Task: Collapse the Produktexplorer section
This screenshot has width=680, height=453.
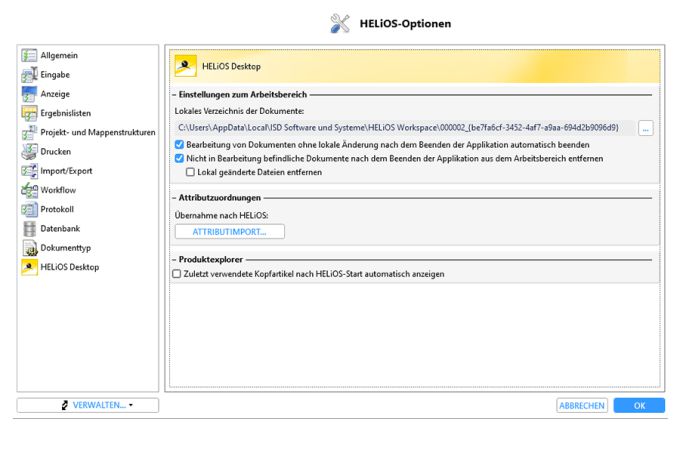Action: click(x=174, y=260)
